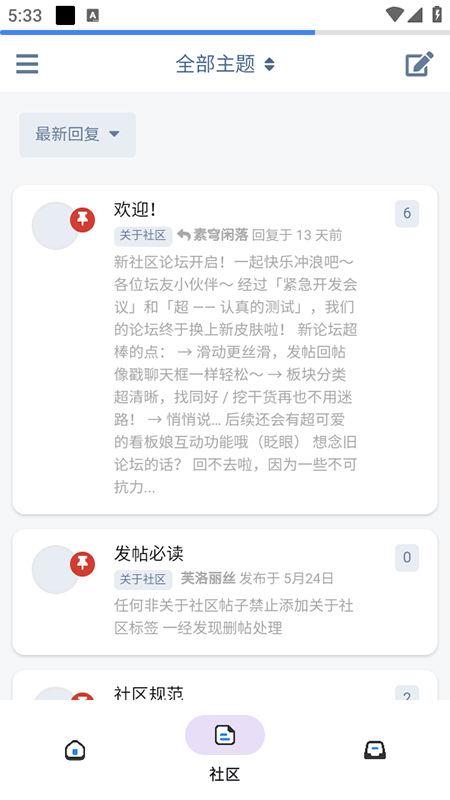Open the home tab icon in bottom bar
Screen dimensions: 450x800
[75, 750]
